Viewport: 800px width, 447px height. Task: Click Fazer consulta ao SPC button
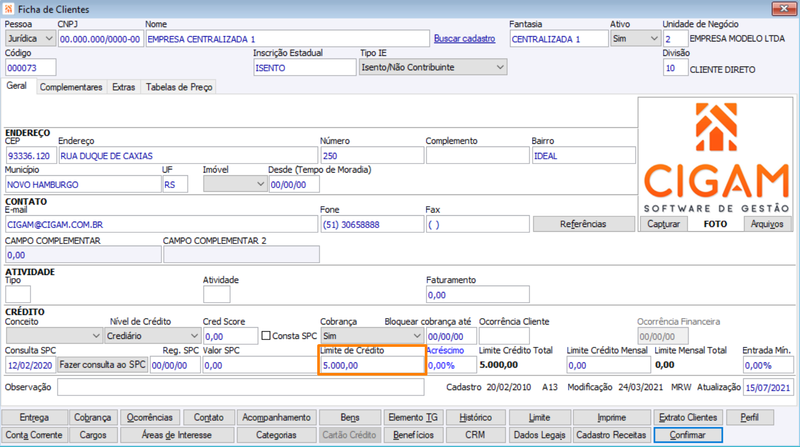[x=103, y=365]
